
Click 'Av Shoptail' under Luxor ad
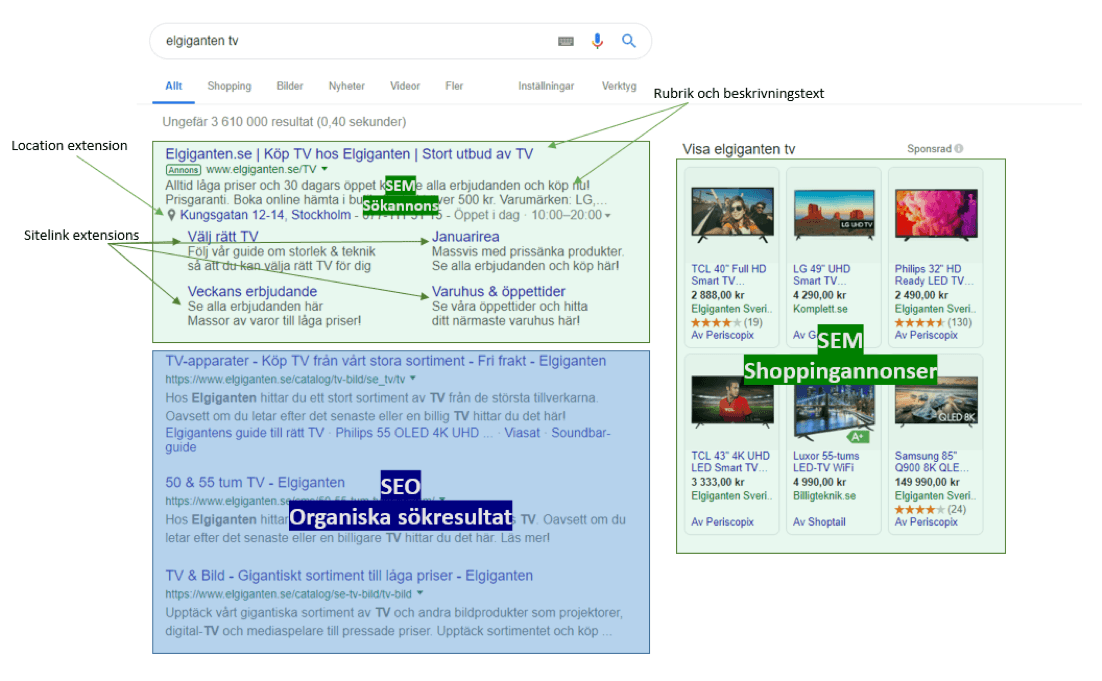819,522
